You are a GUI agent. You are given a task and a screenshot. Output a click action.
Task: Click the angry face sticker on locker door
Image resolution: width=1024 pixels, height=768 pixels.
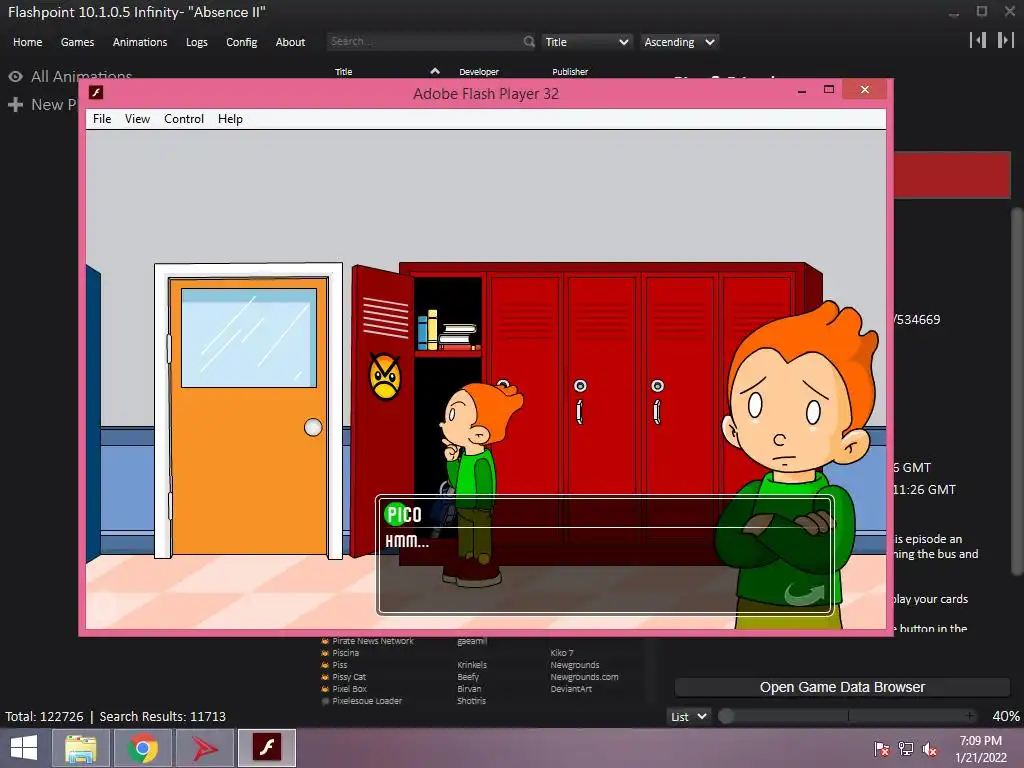pyautogui.click(x=385, y=376)
